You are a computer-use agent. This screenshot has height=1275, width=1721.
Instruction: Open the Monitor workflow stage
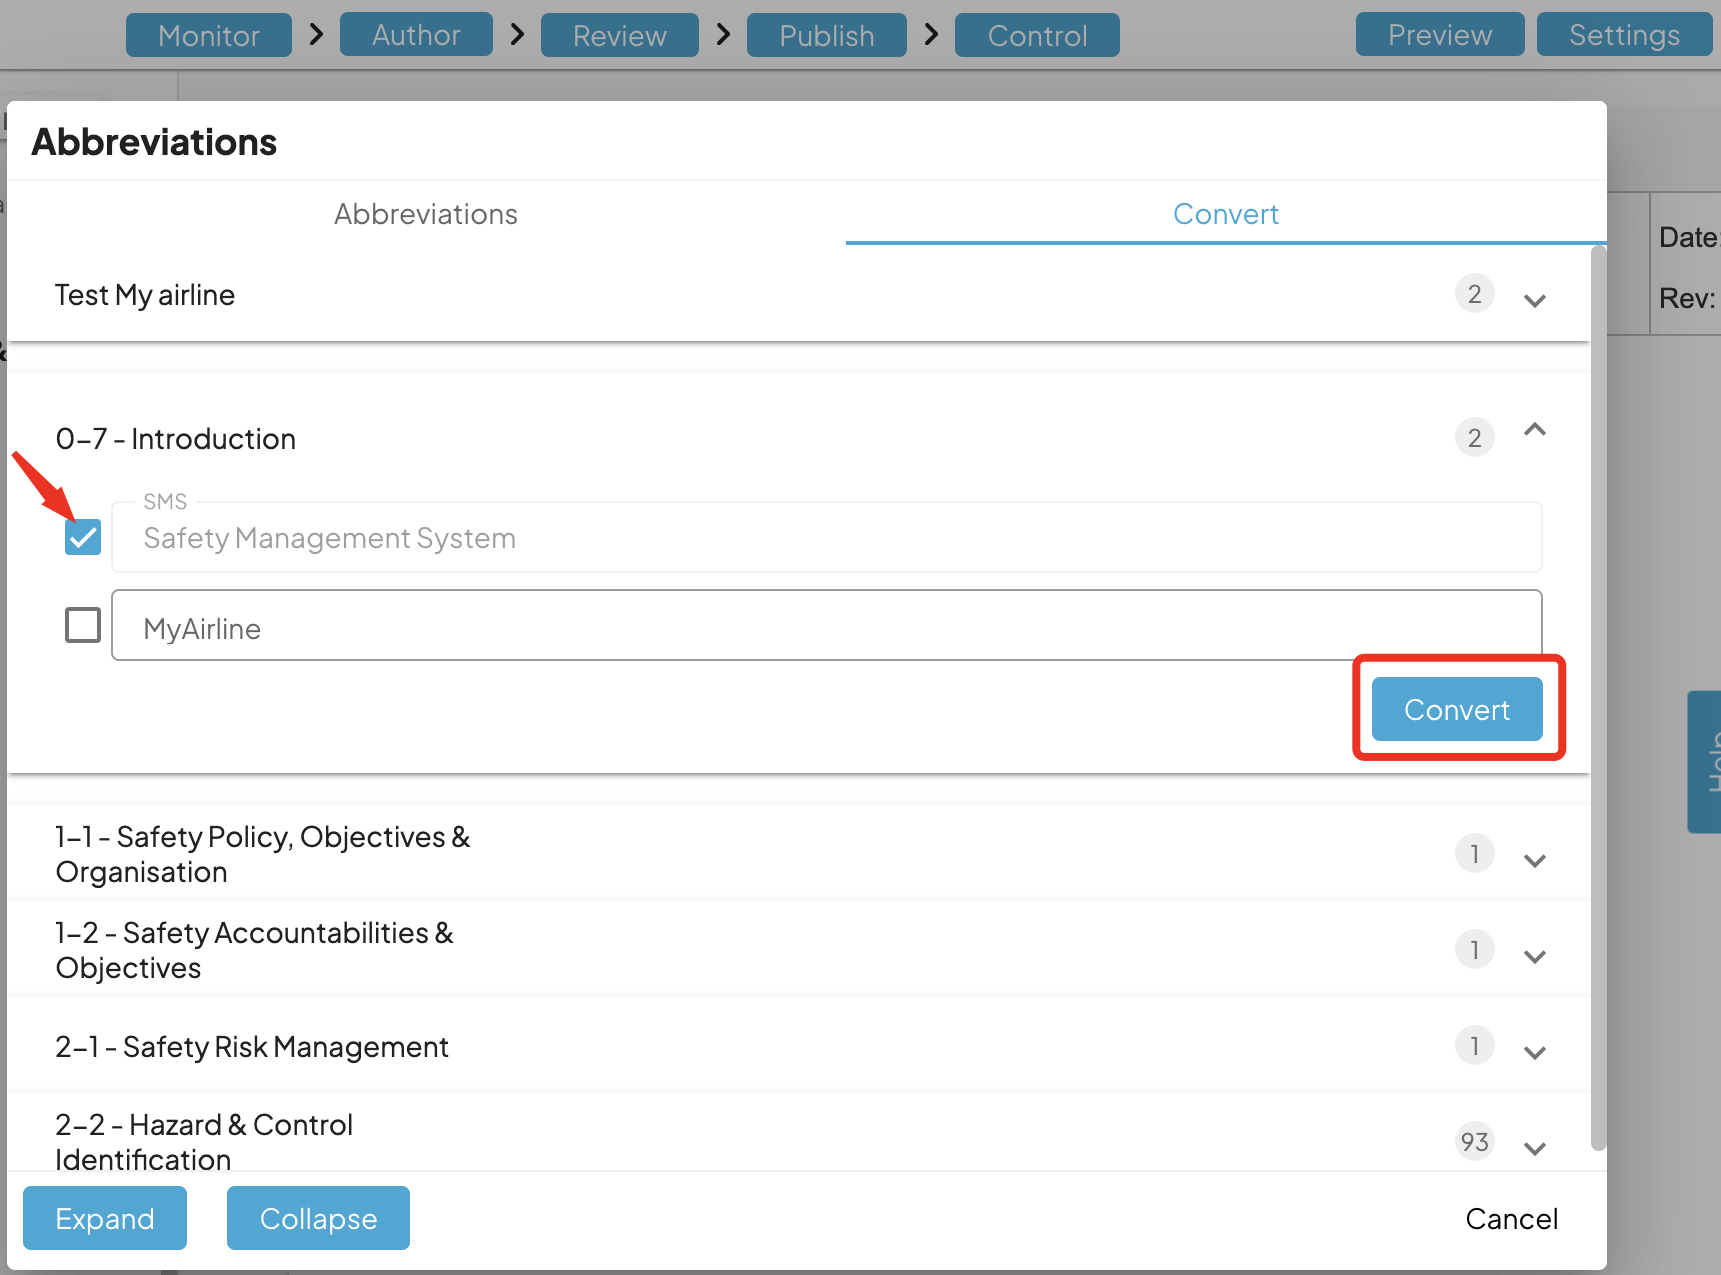(208, 35)
